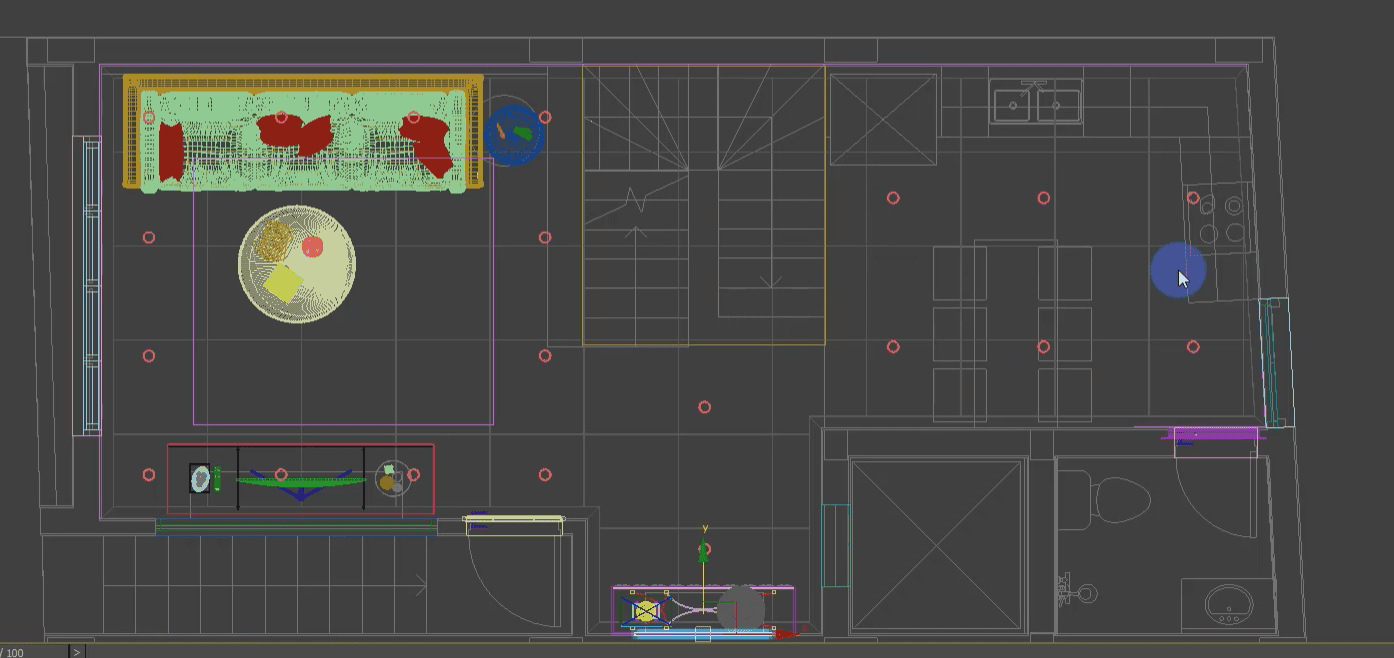The image size is (1394, 658).
Task: Click the '/ 100' time slider frame counter
Action: pos(13,652)
